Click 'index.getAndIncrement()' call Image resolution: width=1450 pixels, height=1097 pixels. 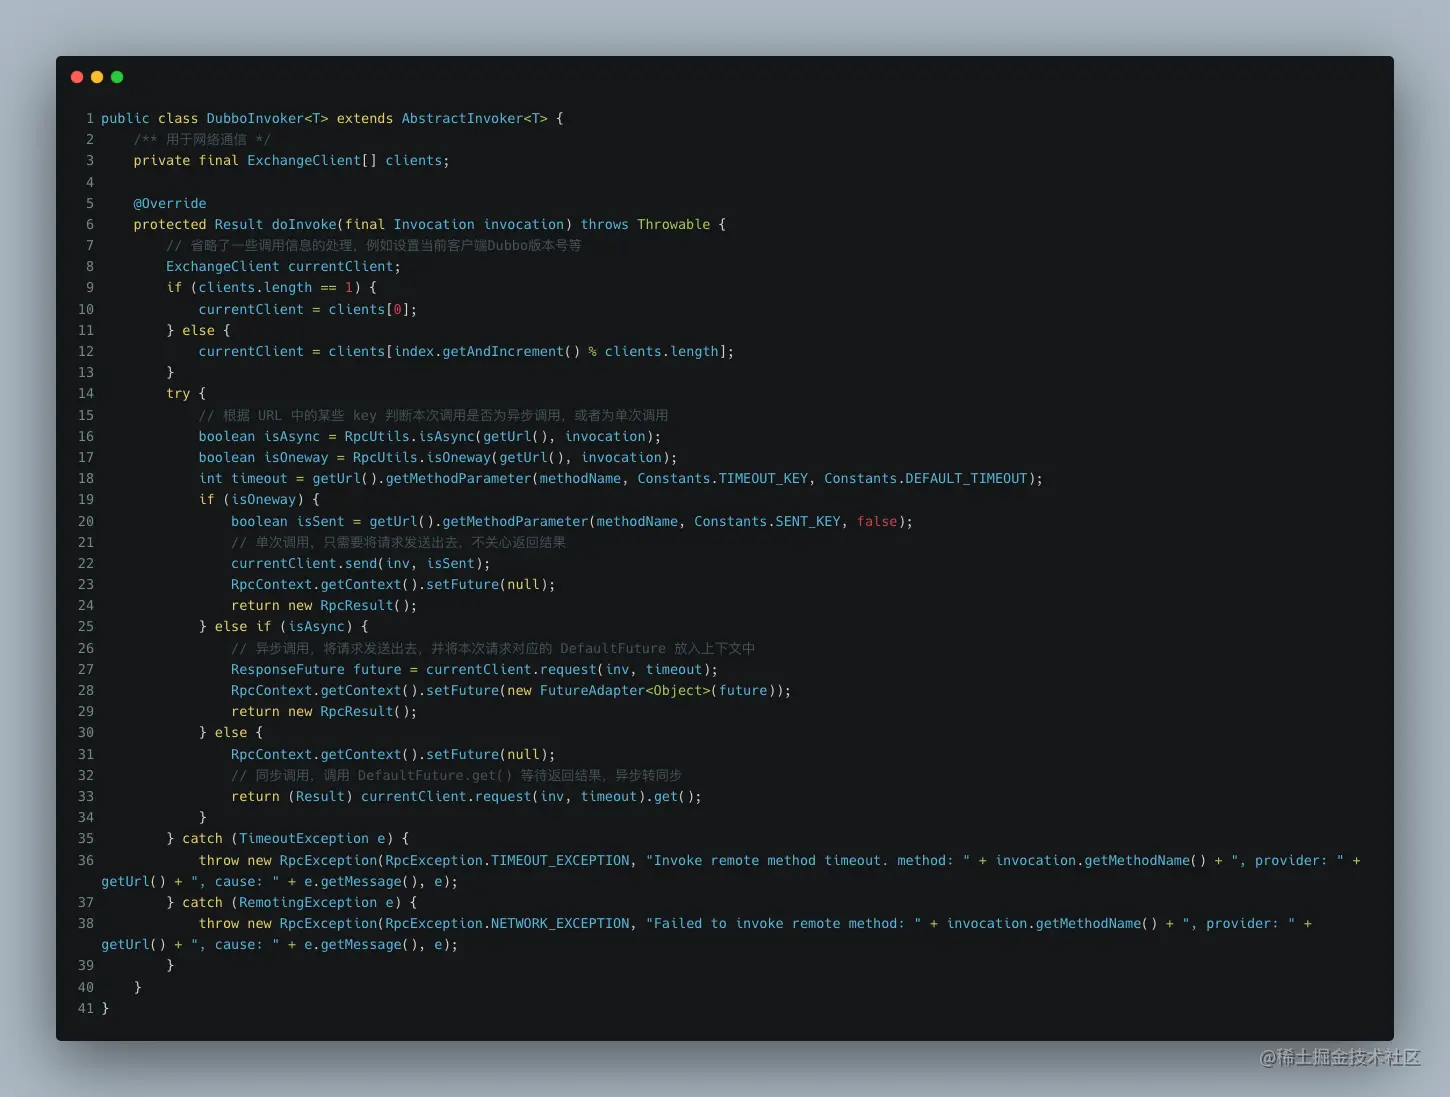click(x=487, y=351)
